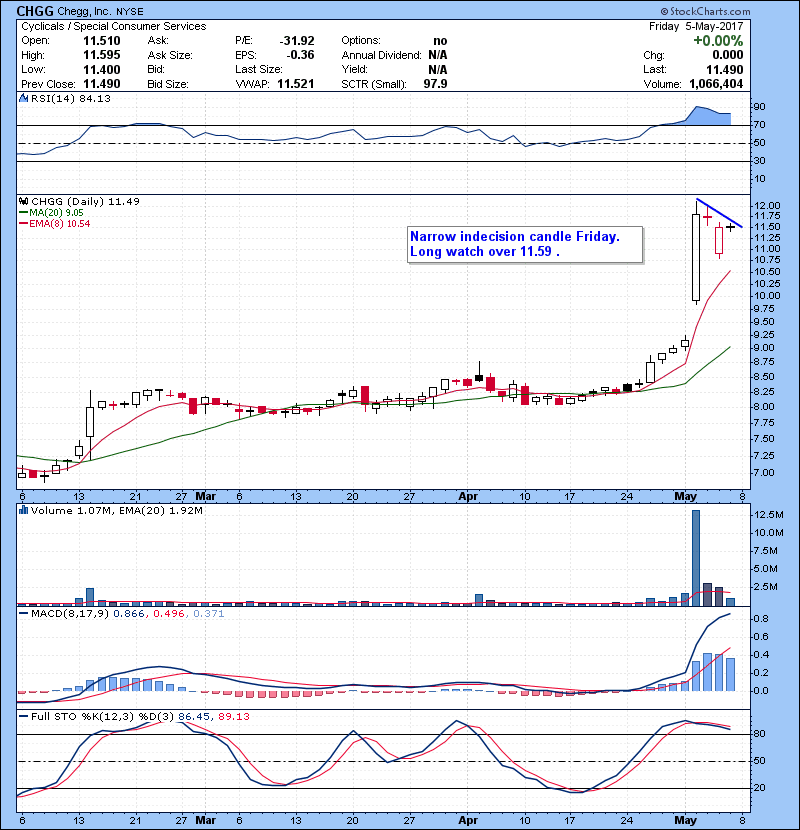Click the MACD histogram value 0.371
The image size is (800, 830).
tap(209, 614)
